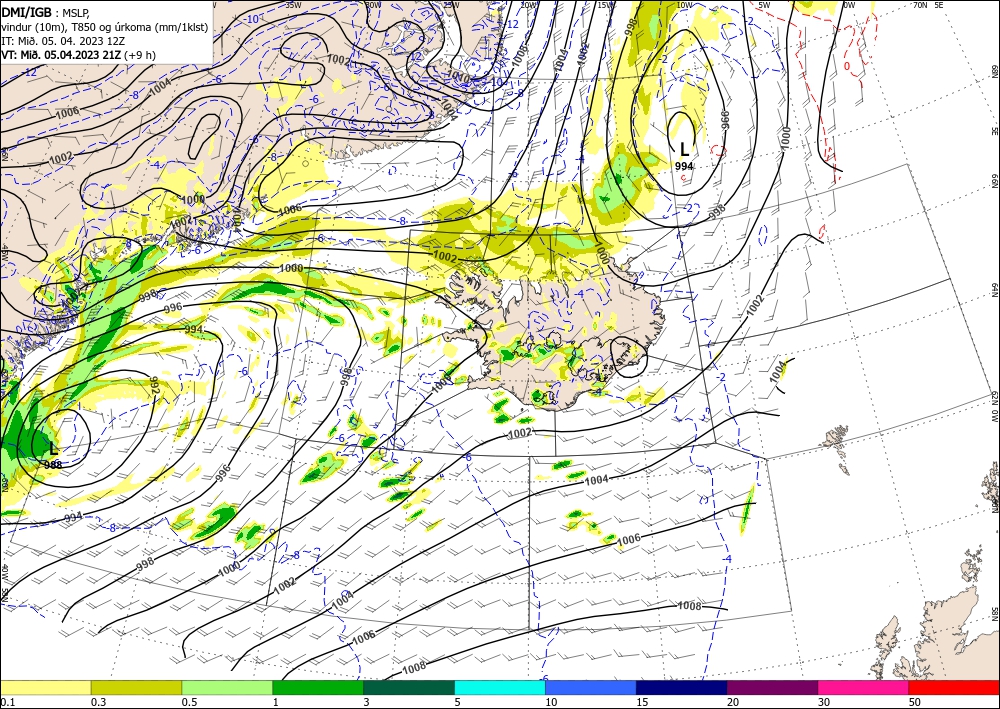The height and width of the screenshot is (709, 1000).
Task: Select the dark green 3–5 legend swatch
Action: [409, 687]
